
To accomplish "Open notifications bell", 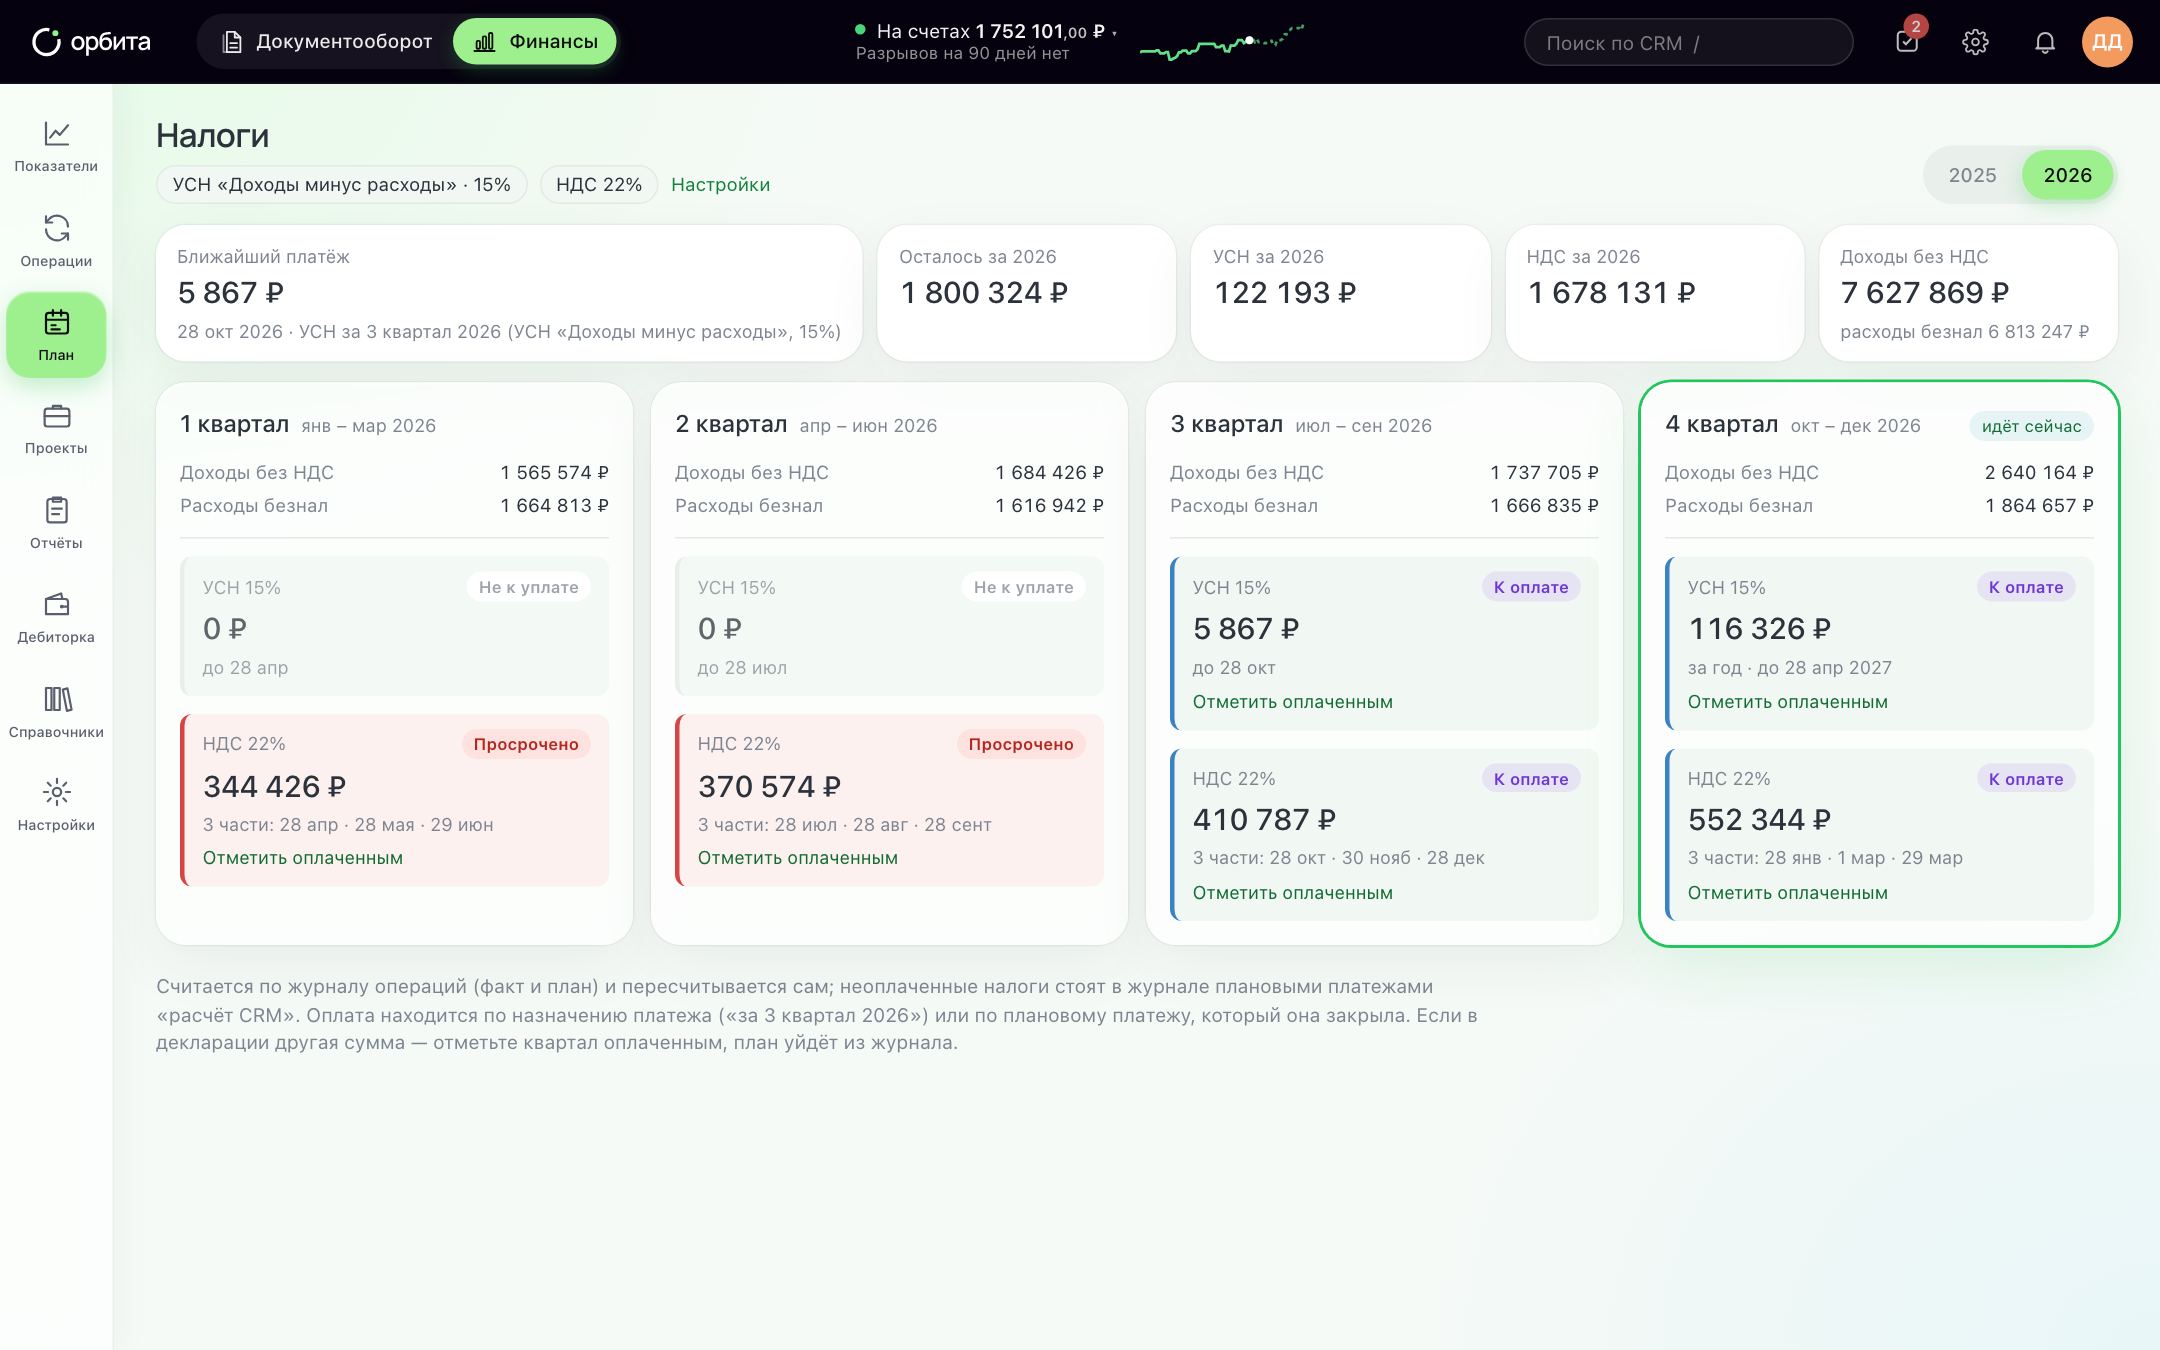I will pos(2045,42).
